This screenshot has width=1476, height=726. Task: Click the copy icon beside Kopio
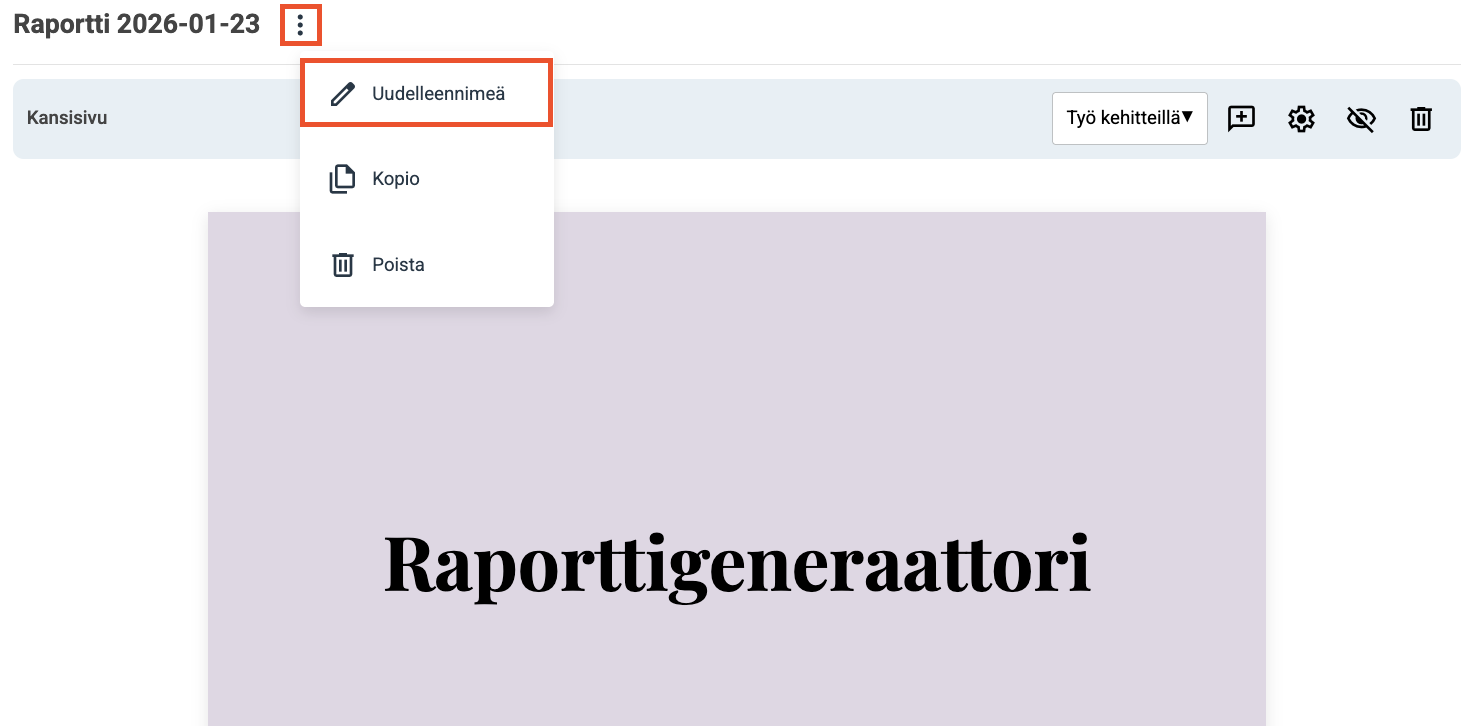[x=343, y=179]
